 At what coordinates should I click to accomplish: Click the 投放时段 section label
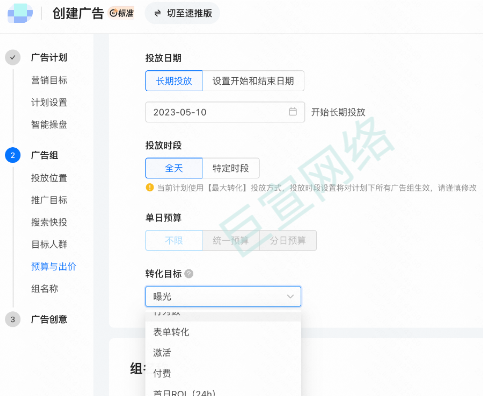(x=163, y=145)
